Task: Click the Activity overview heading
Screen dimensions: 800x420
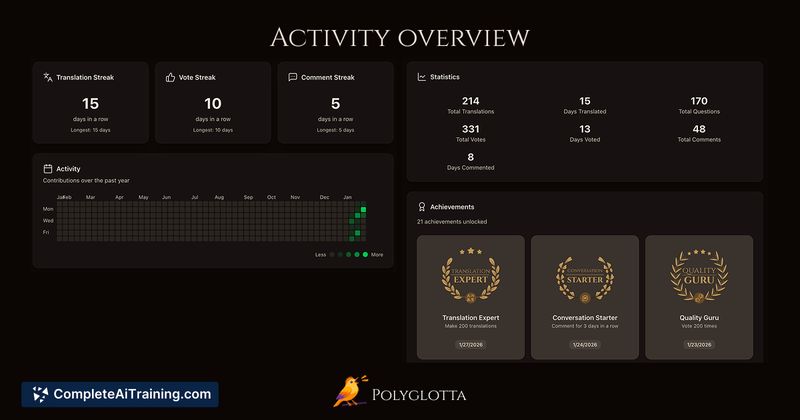Action: pyautogui.click(x=400, y=37)
